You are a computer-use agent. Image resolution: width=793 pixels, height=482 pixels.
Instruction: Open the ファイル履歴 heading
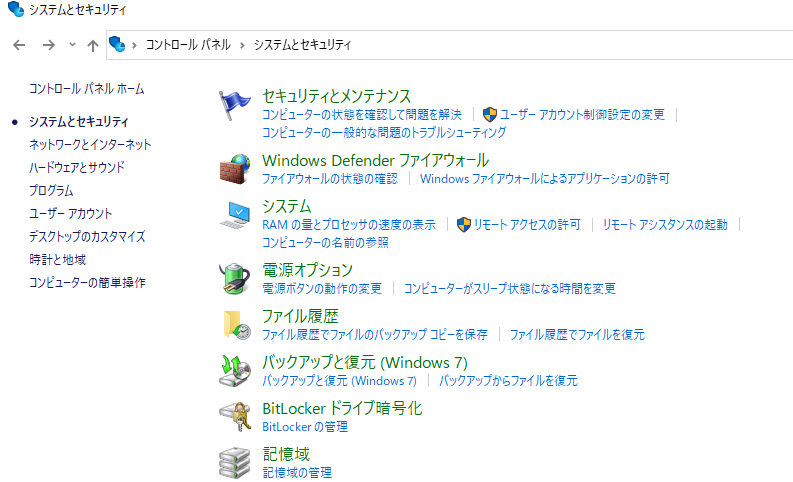[x=300, y=316]
